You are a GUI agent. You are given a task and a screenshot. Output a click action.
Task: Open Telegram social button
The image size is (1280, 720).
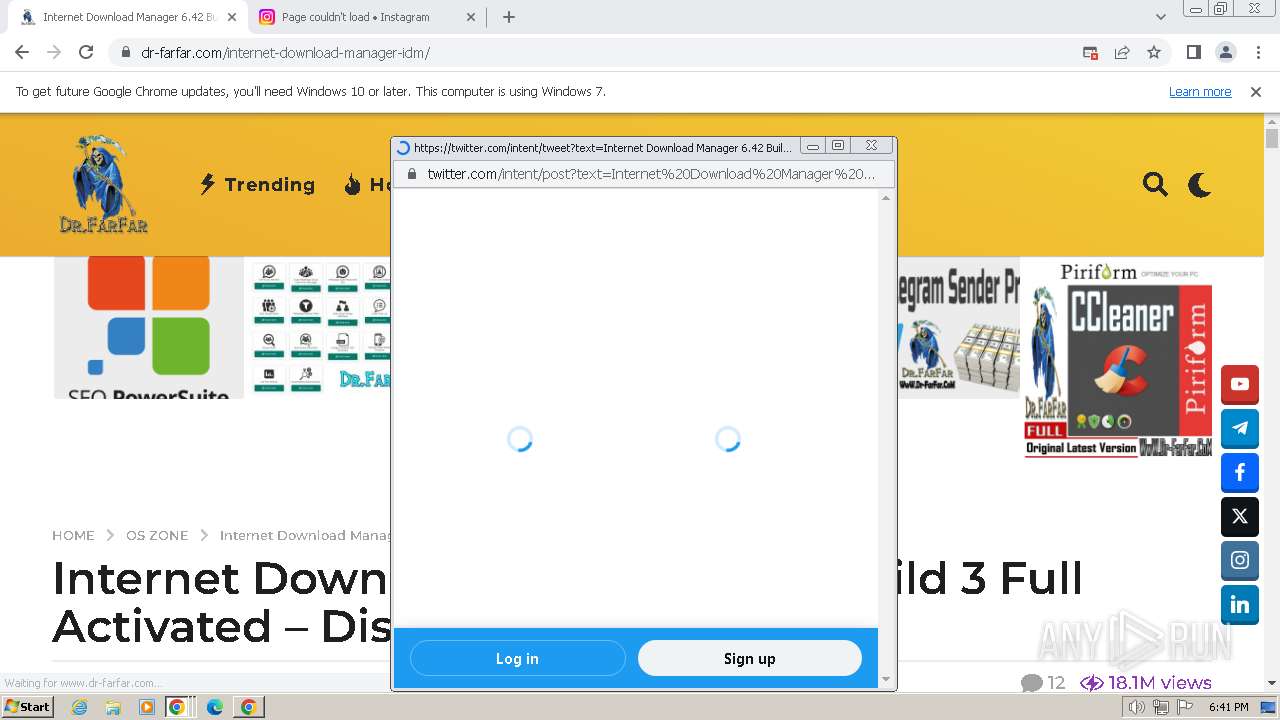pyautogui.click(x=1240, y=428)
